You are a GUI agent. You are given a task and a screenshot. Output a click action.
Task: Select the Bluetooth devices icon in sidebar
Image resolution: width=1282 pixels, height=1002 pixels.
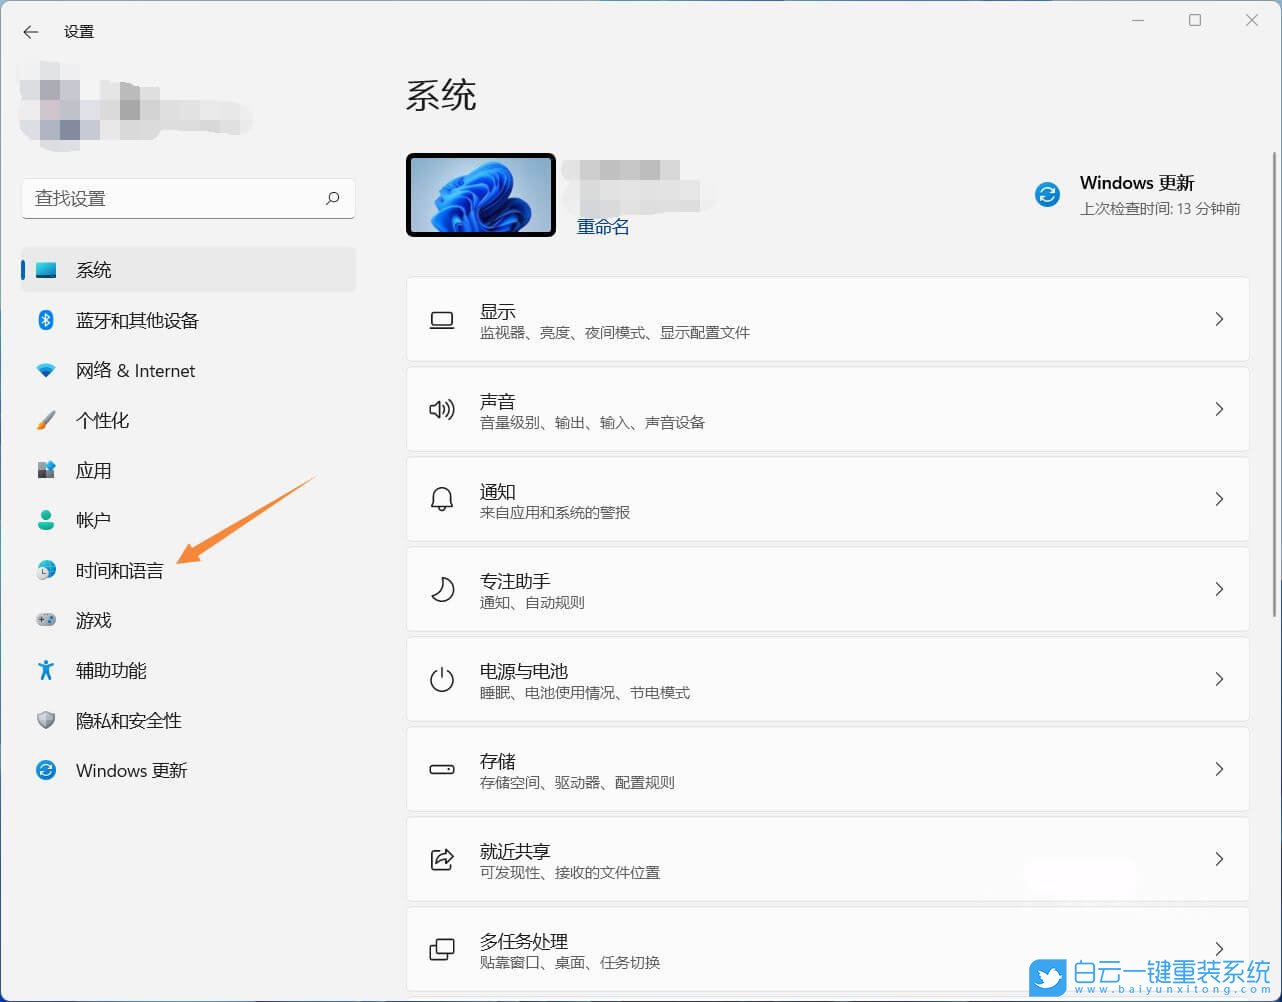click(x=46, y=320)
